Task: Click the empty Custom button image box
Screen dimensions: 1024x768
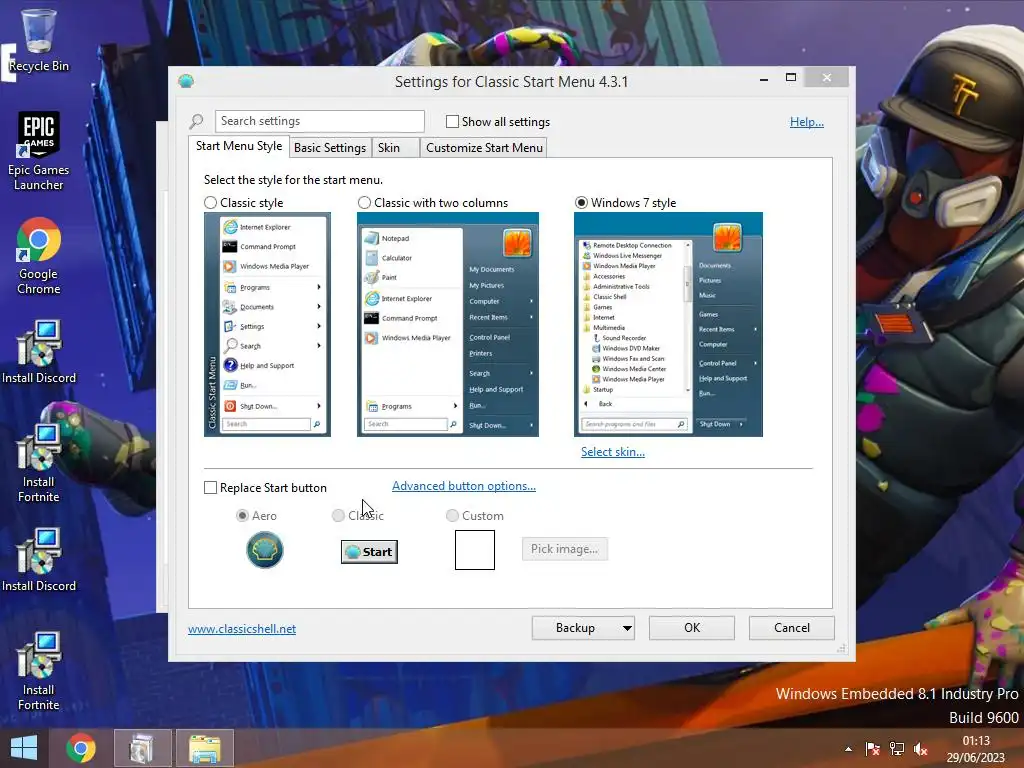Action: pyautogui.click(x=475, y=550)
